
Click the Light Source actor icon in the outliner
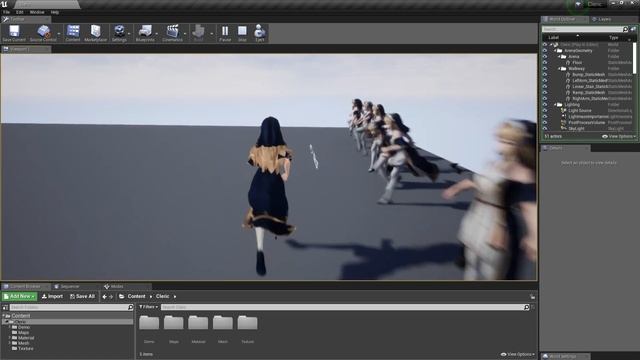coord(564,111)
